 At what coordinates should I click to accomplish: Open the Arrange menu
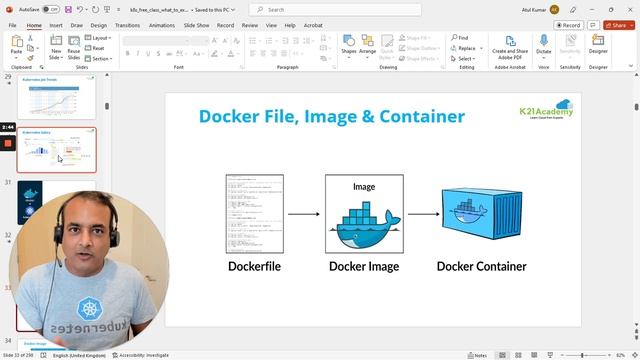click(367, 47)
